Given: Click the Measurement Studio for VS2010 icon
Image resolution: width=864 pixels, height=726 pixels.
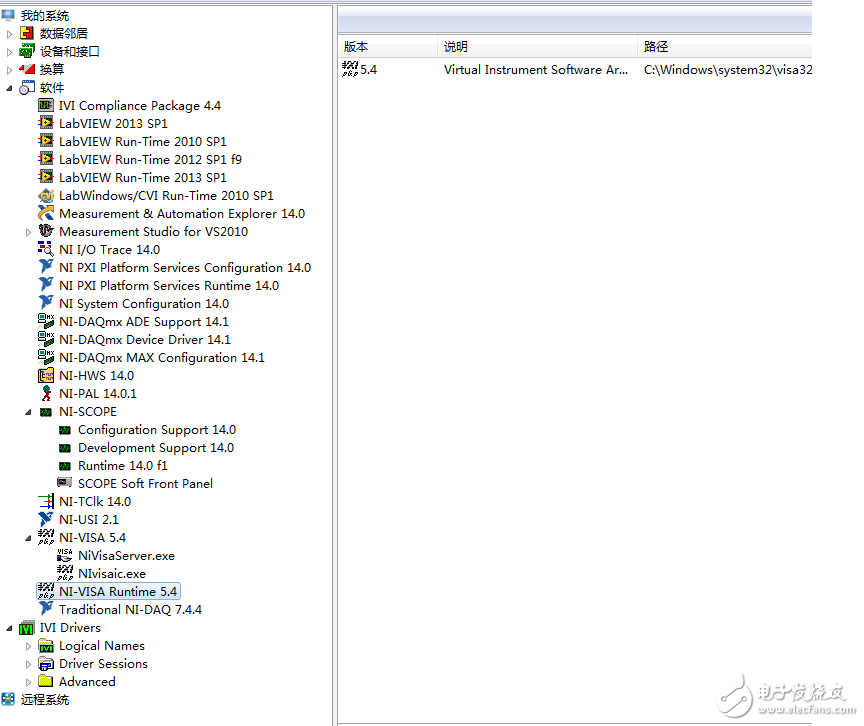Looking at the screenshot, I should click(x=46, y=231).
